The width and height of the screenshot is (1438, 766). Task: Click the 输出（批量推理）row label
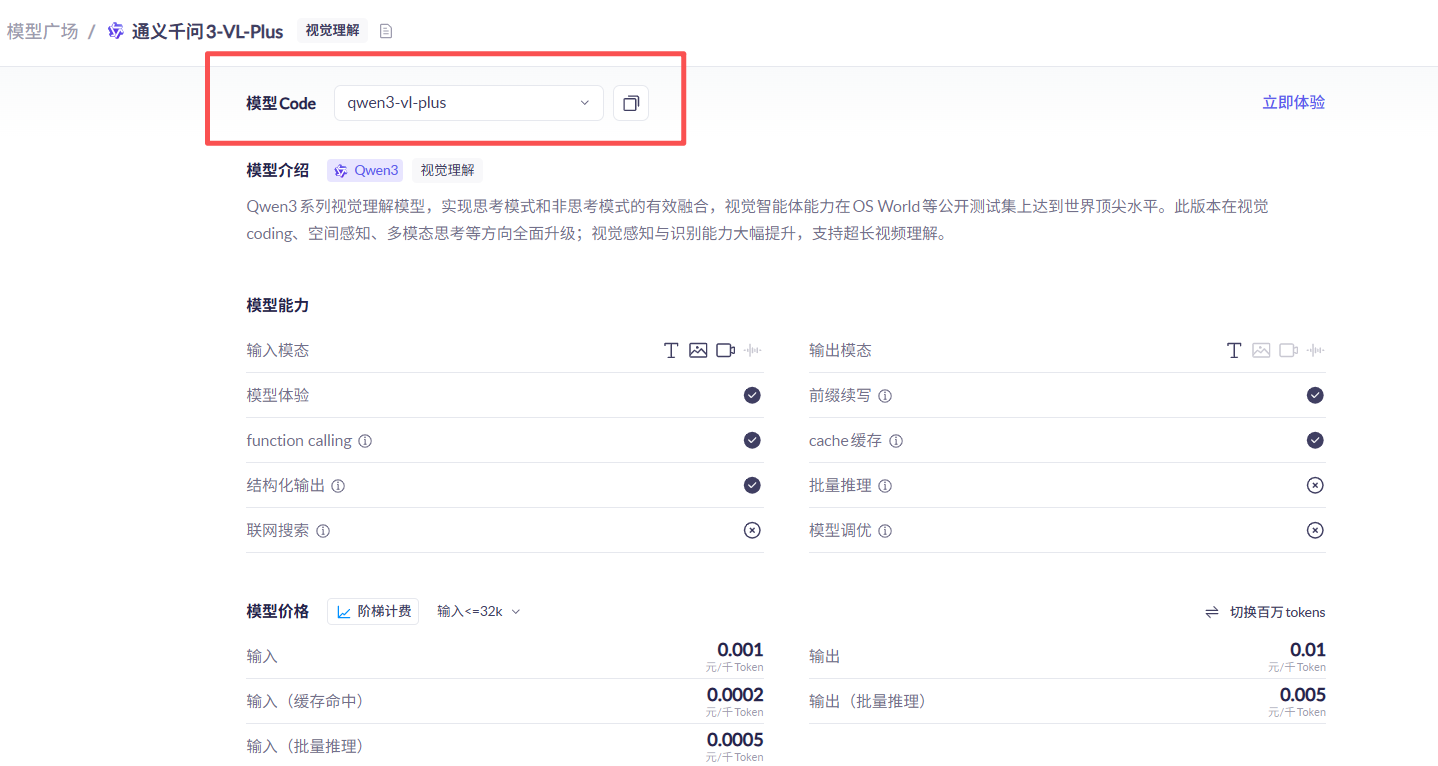[868, 701]
